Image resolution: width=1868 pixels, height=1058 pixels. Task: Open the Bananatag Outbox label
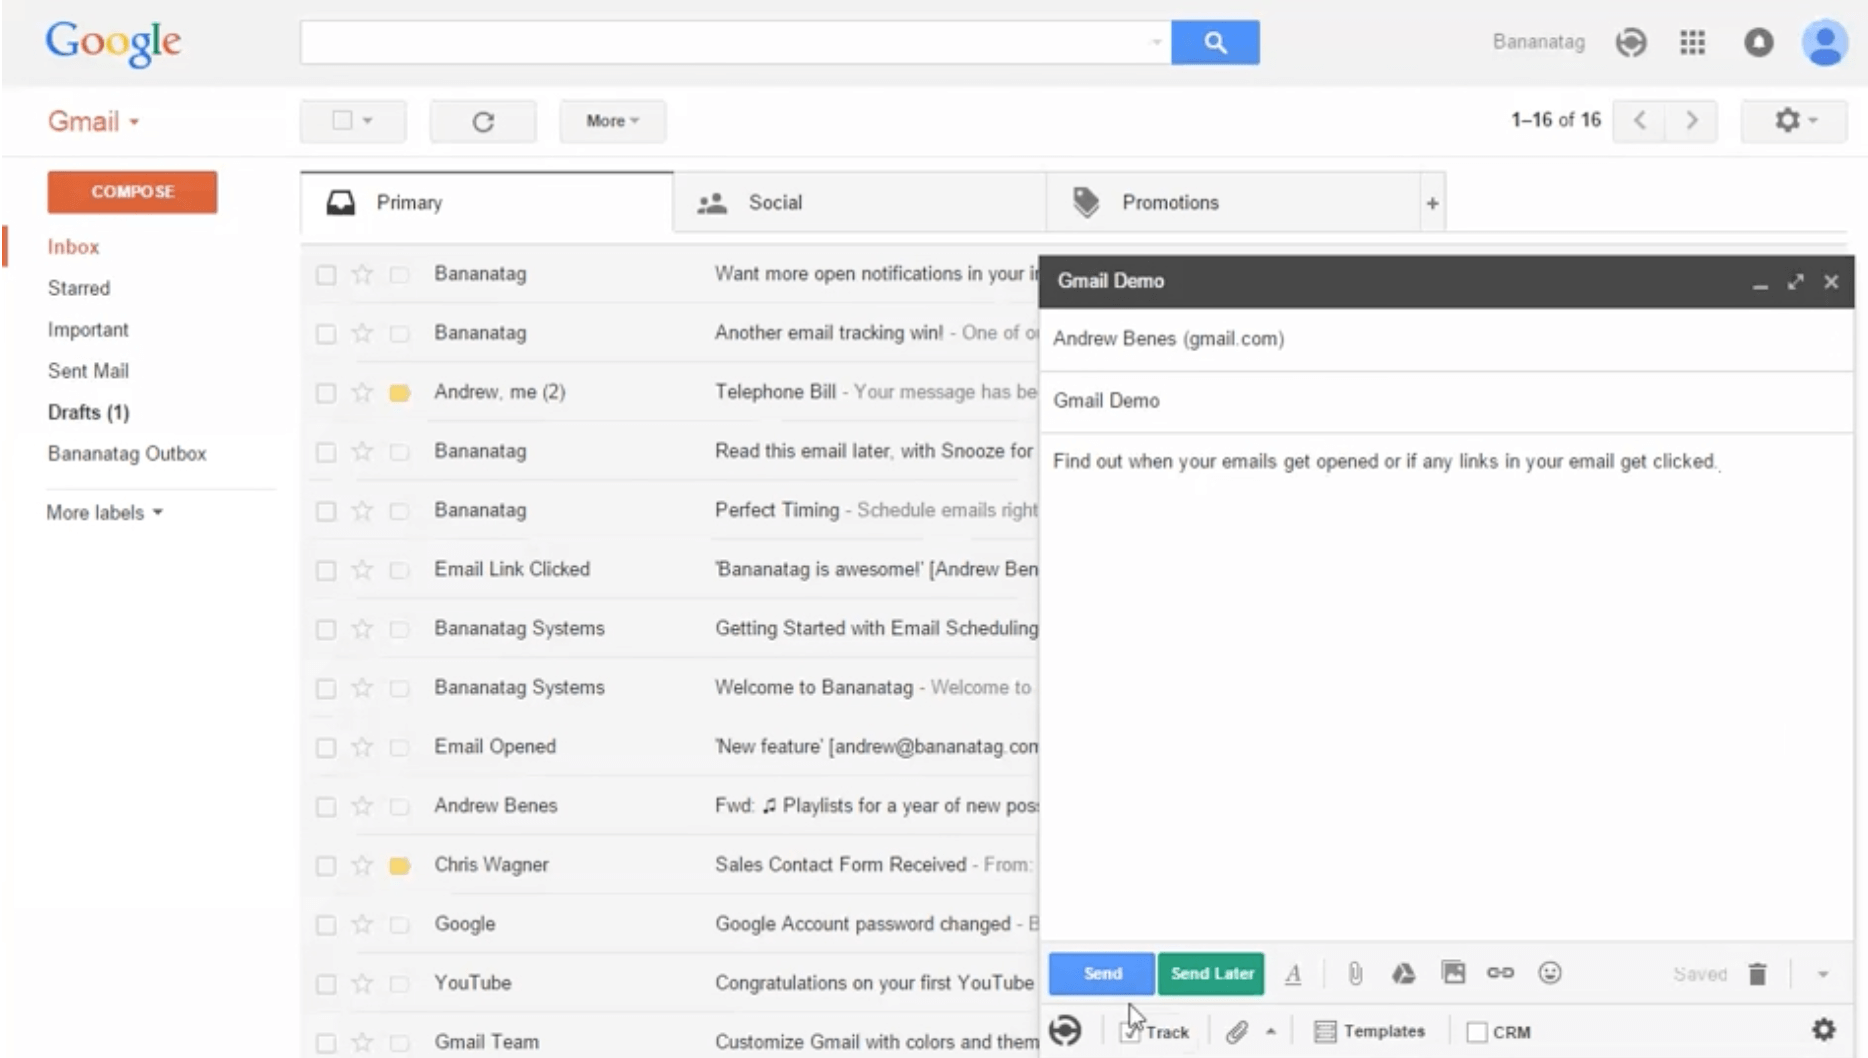[127, 453]
